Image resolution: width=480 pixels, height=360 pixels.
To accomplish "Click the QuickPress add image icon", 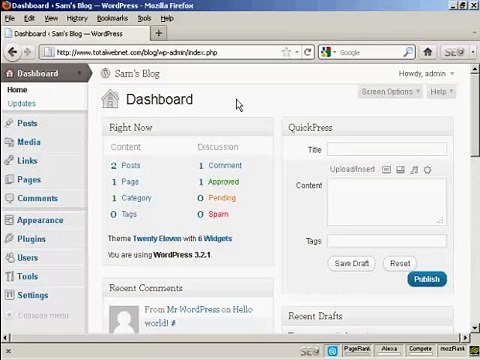I will 386,170.
